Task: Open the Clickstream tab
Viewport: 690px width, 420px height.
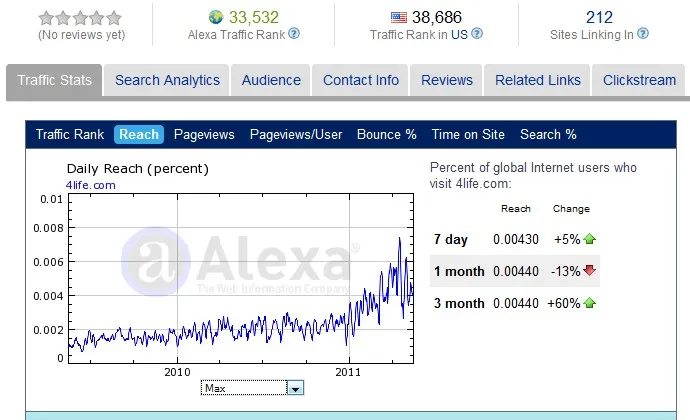Action: click(x=639, y=80)
